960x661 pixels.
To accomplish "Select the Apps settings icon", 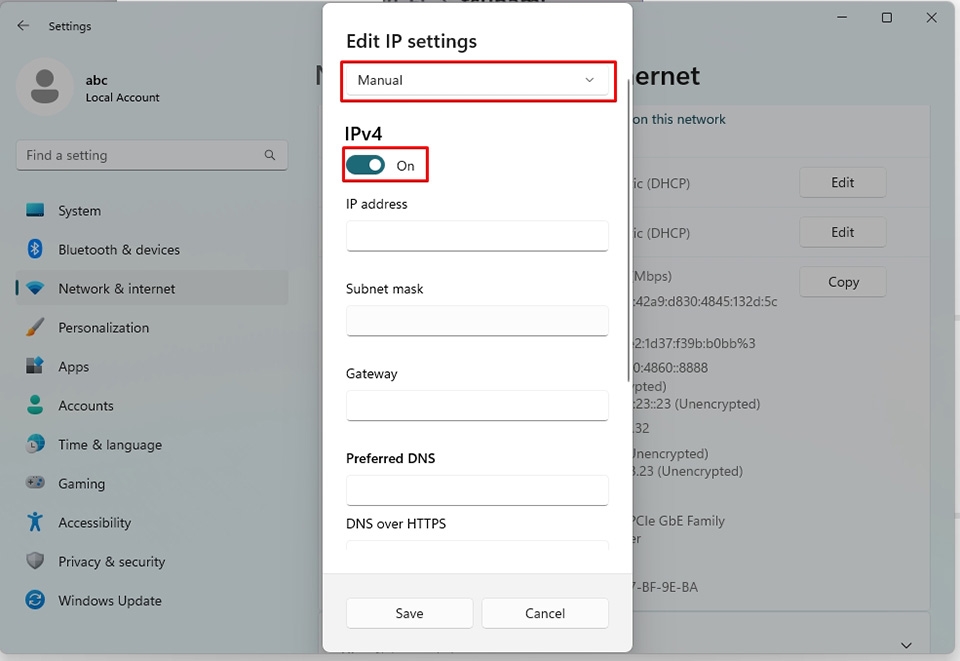I will (33, 367).
